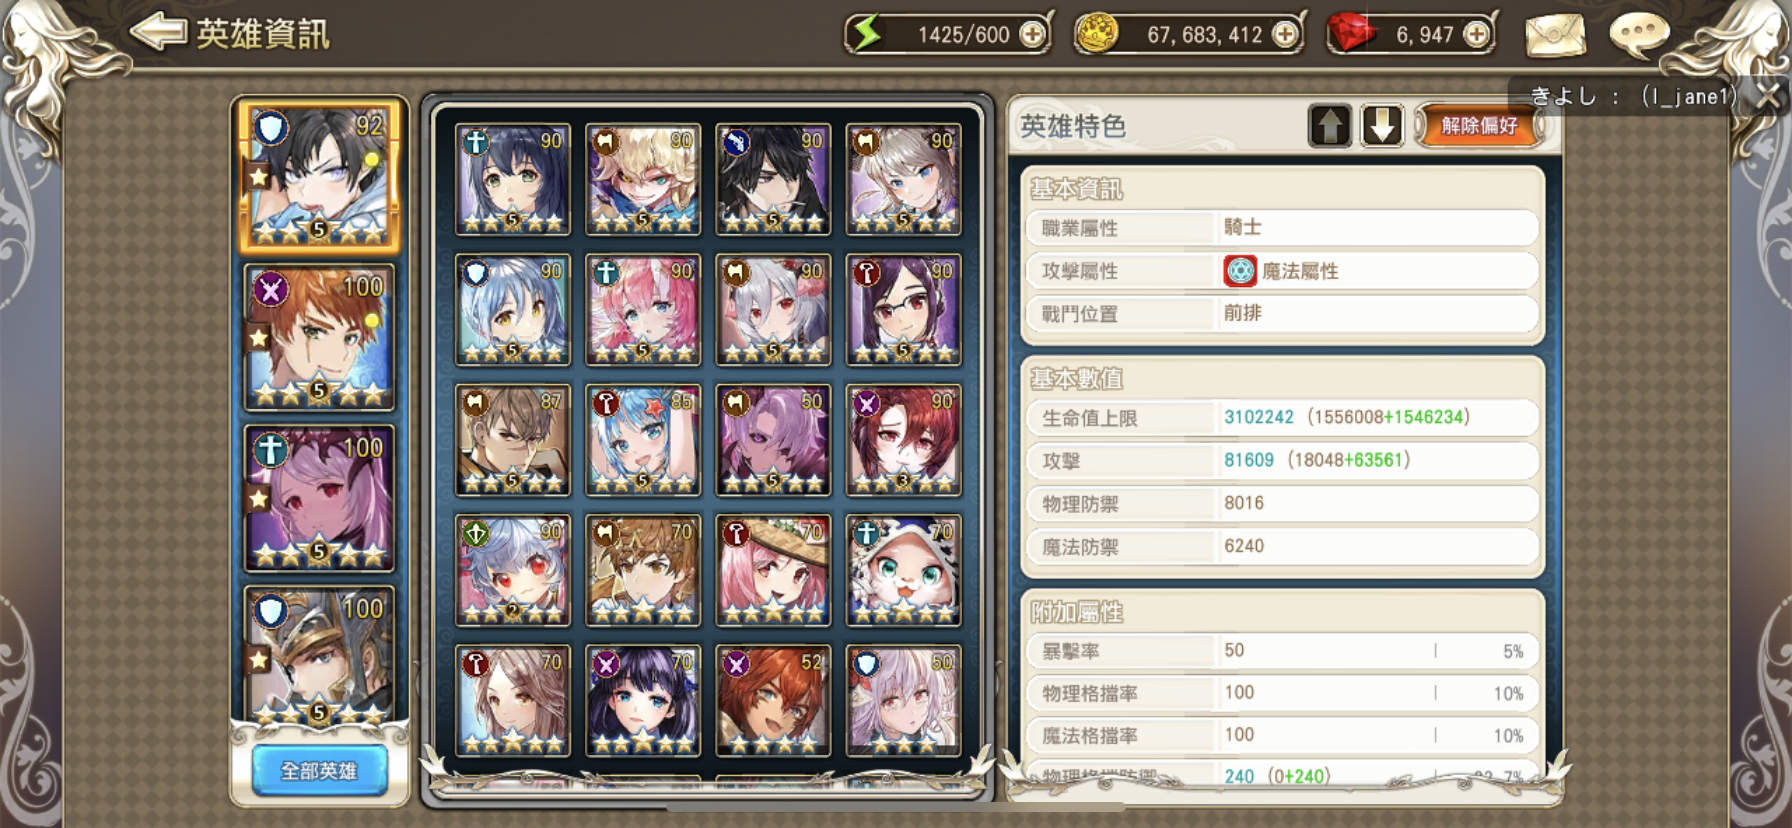Select the pink-haired level 100 priest card

pyautogui.click(x=319, y=498)
